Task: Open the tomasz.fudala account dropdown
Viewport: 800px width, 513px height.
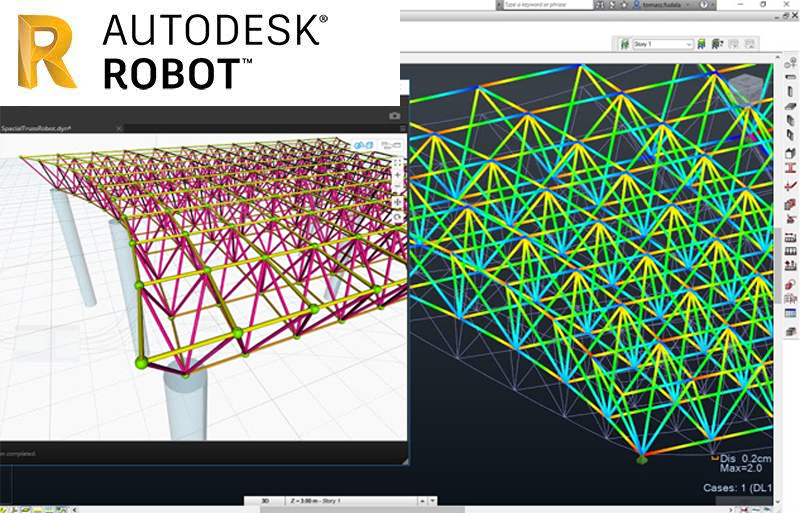Action: point(663,5)
